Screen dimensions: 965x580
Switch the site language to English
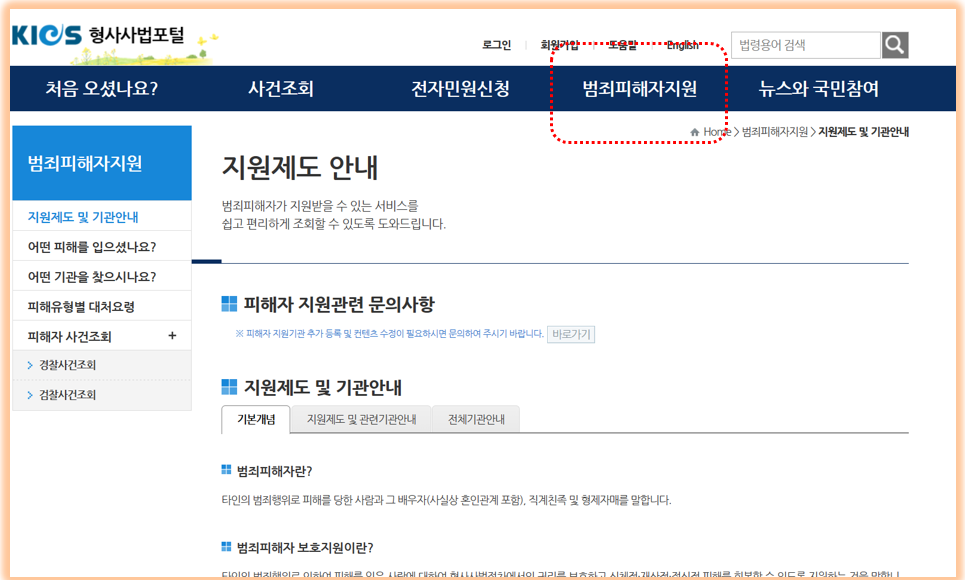tap(682, 45)
